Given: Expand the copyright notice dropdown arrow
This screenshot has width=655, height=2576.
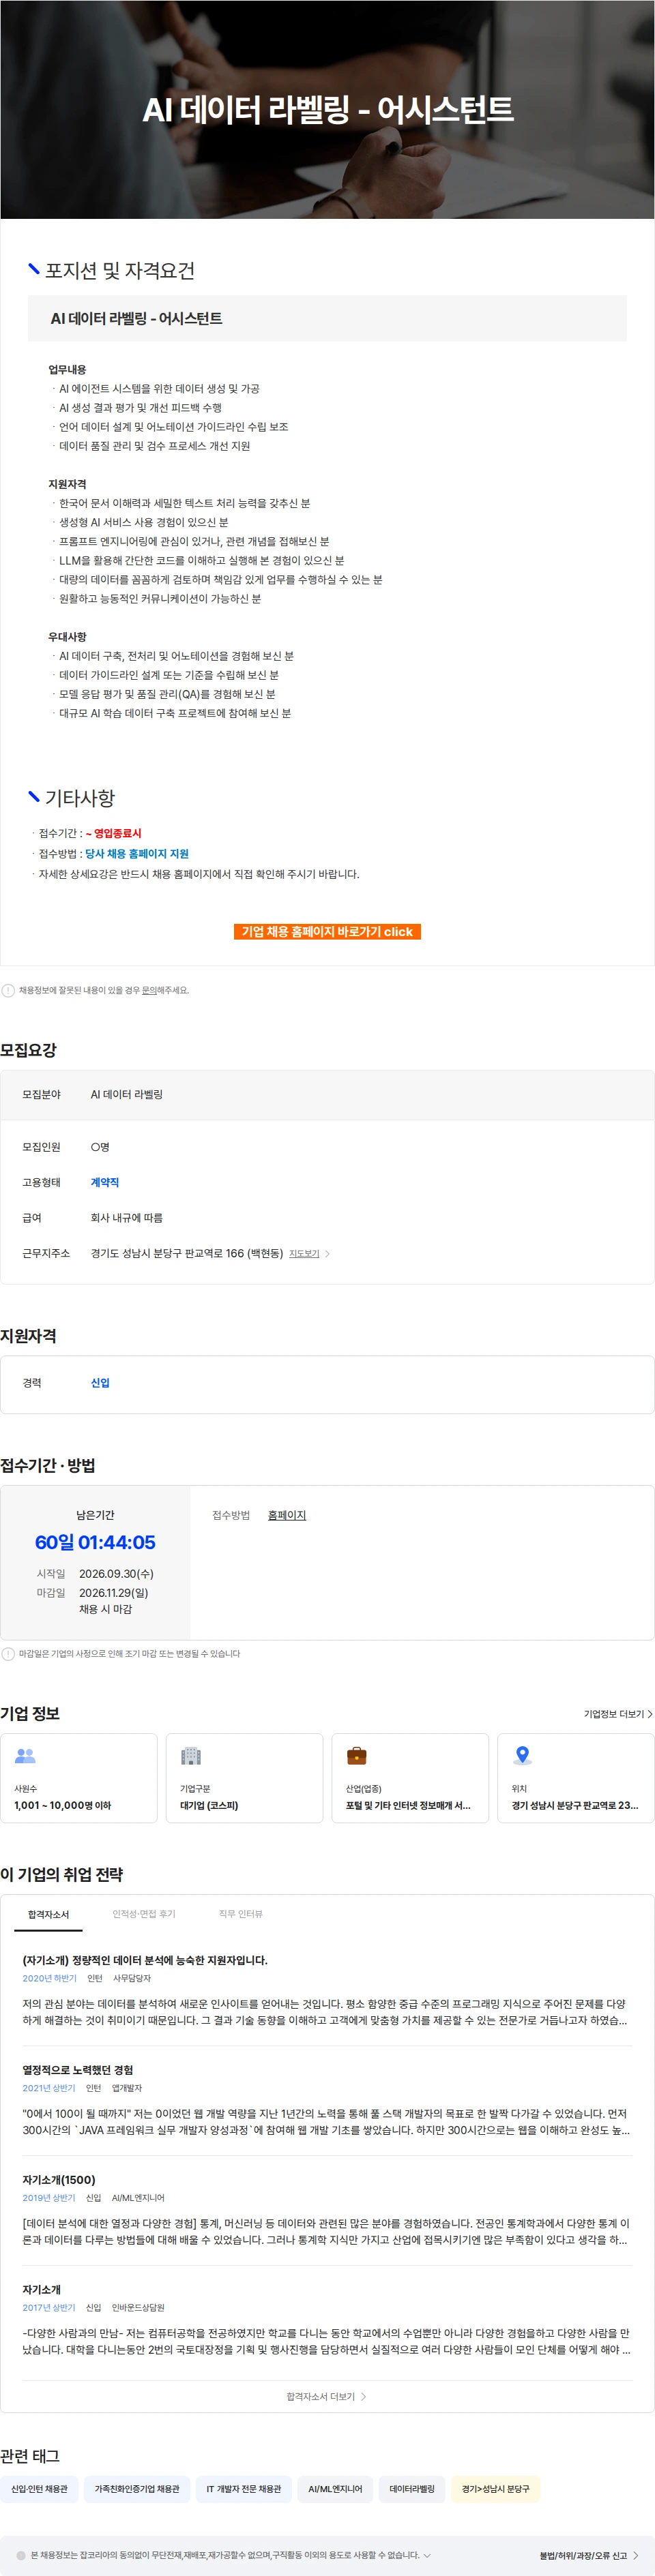Looking at the screenshot, I should [428, 2555].
